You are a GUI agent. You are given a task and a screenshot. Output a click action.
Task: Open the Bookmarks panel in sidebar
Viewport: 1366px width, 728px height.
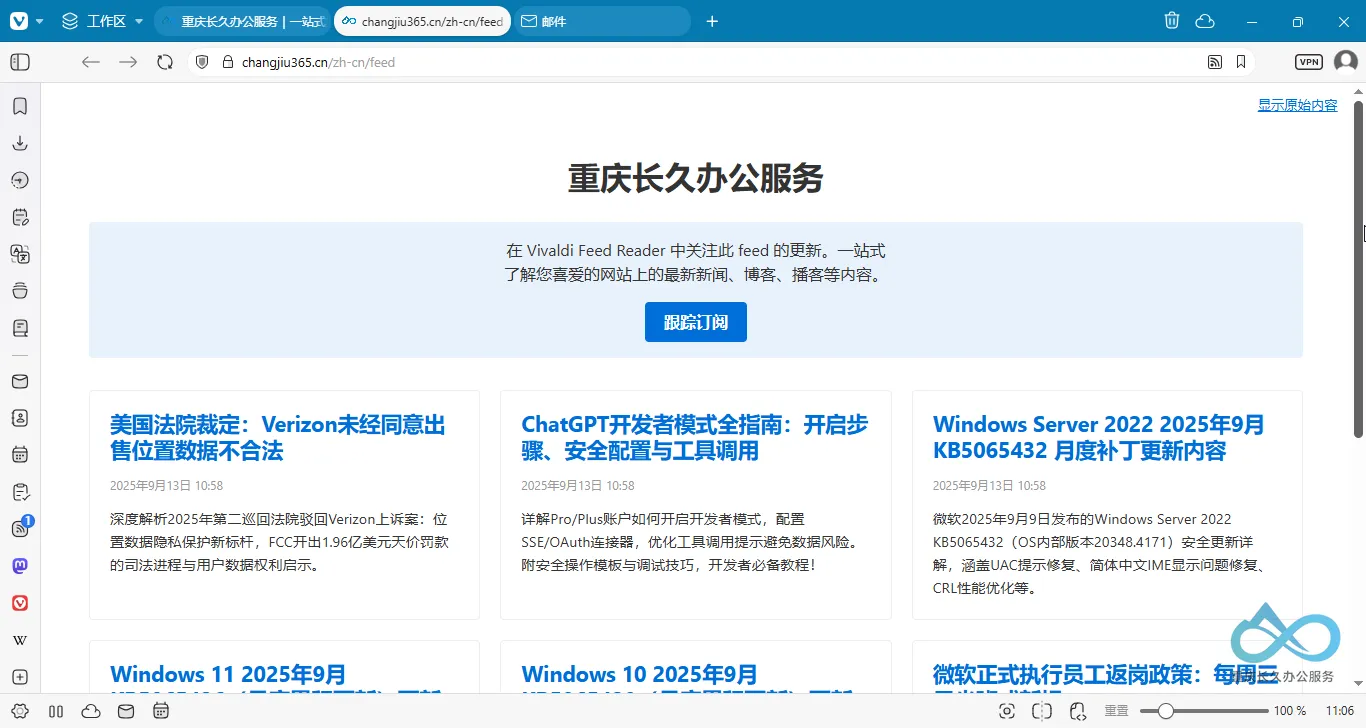[20, 106]
